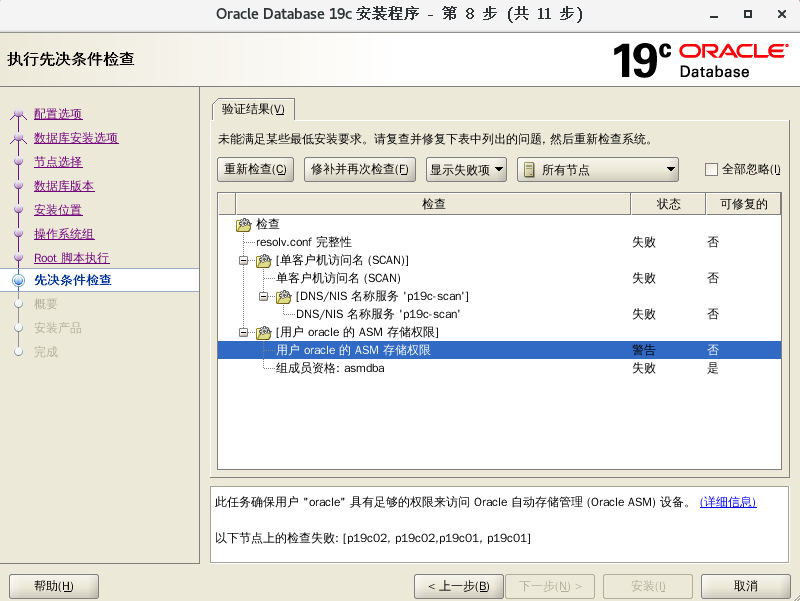800x601 pixels.
Task: Click the folder icon beside [单客户机访问名 (SCAN)]
Action: tap(264, 261)
